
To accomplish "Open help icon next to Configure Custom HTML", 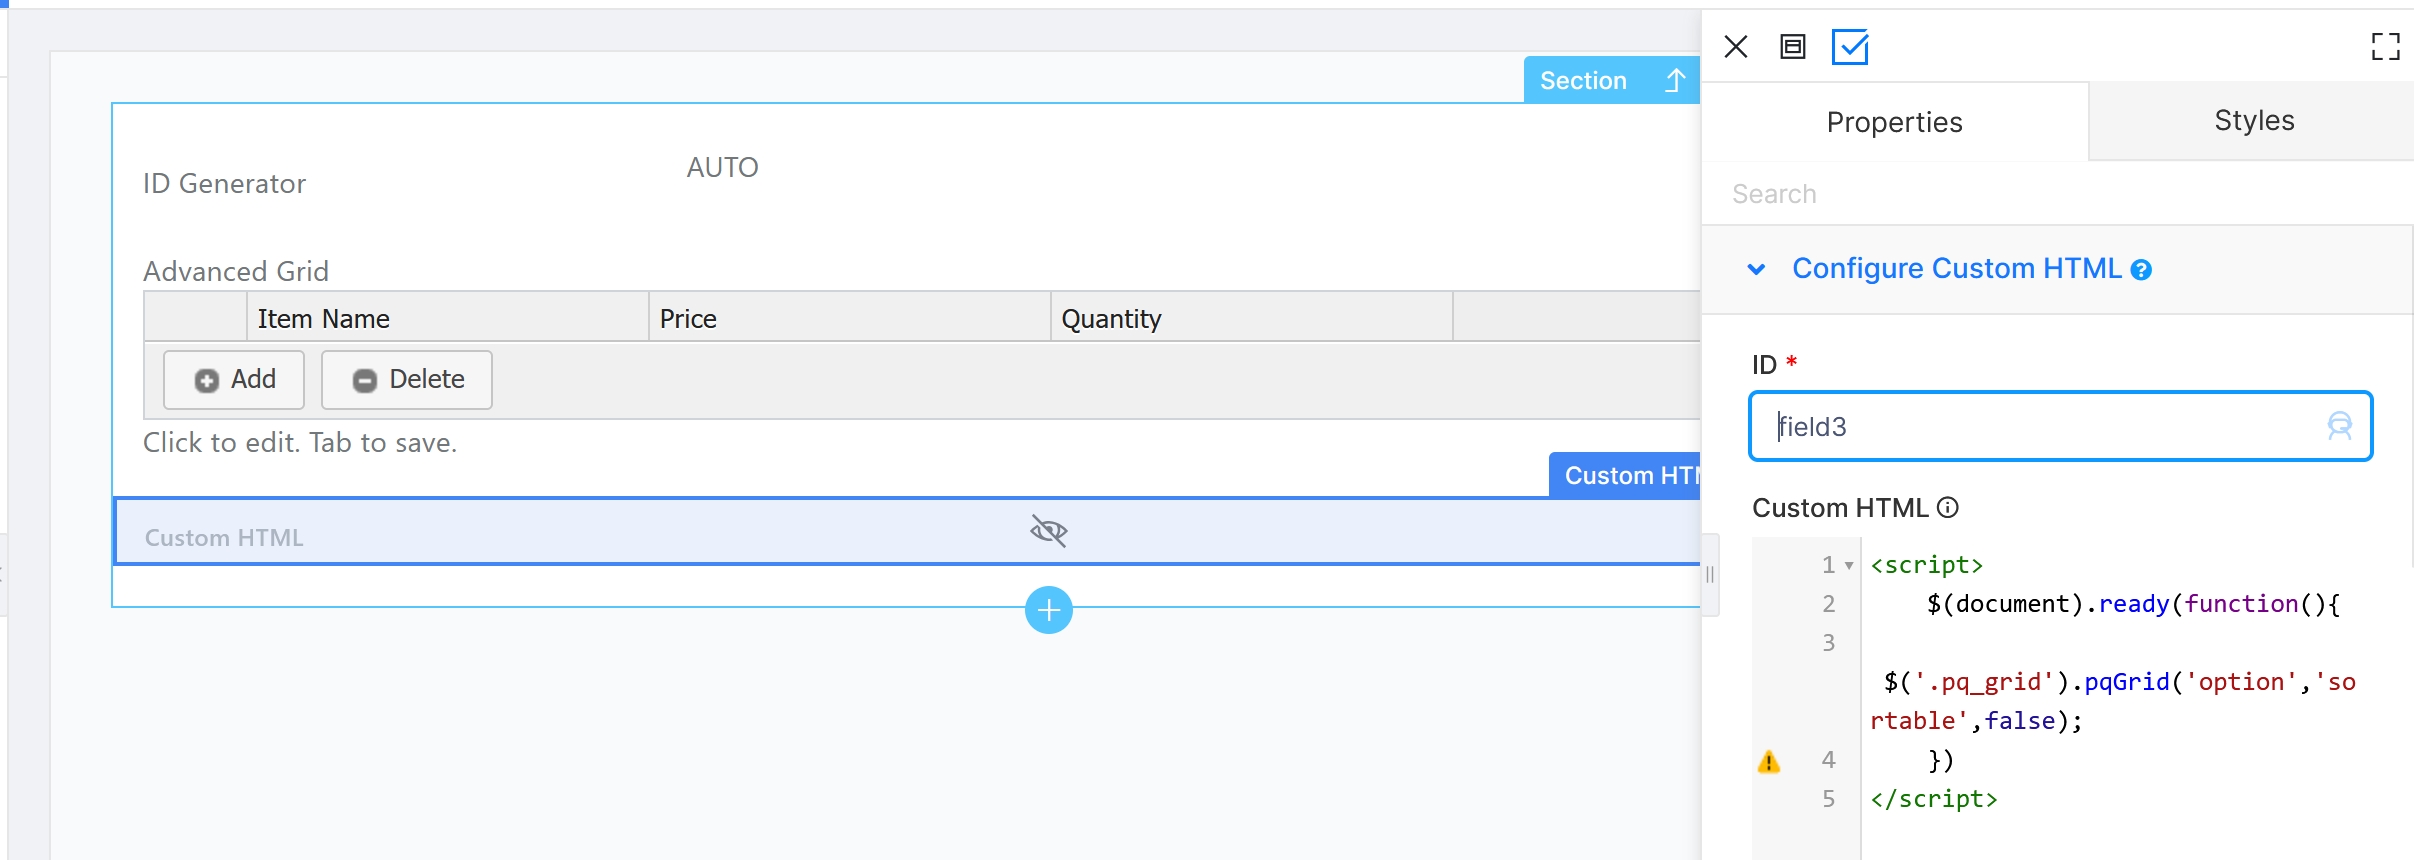I will pos(2141,270).
